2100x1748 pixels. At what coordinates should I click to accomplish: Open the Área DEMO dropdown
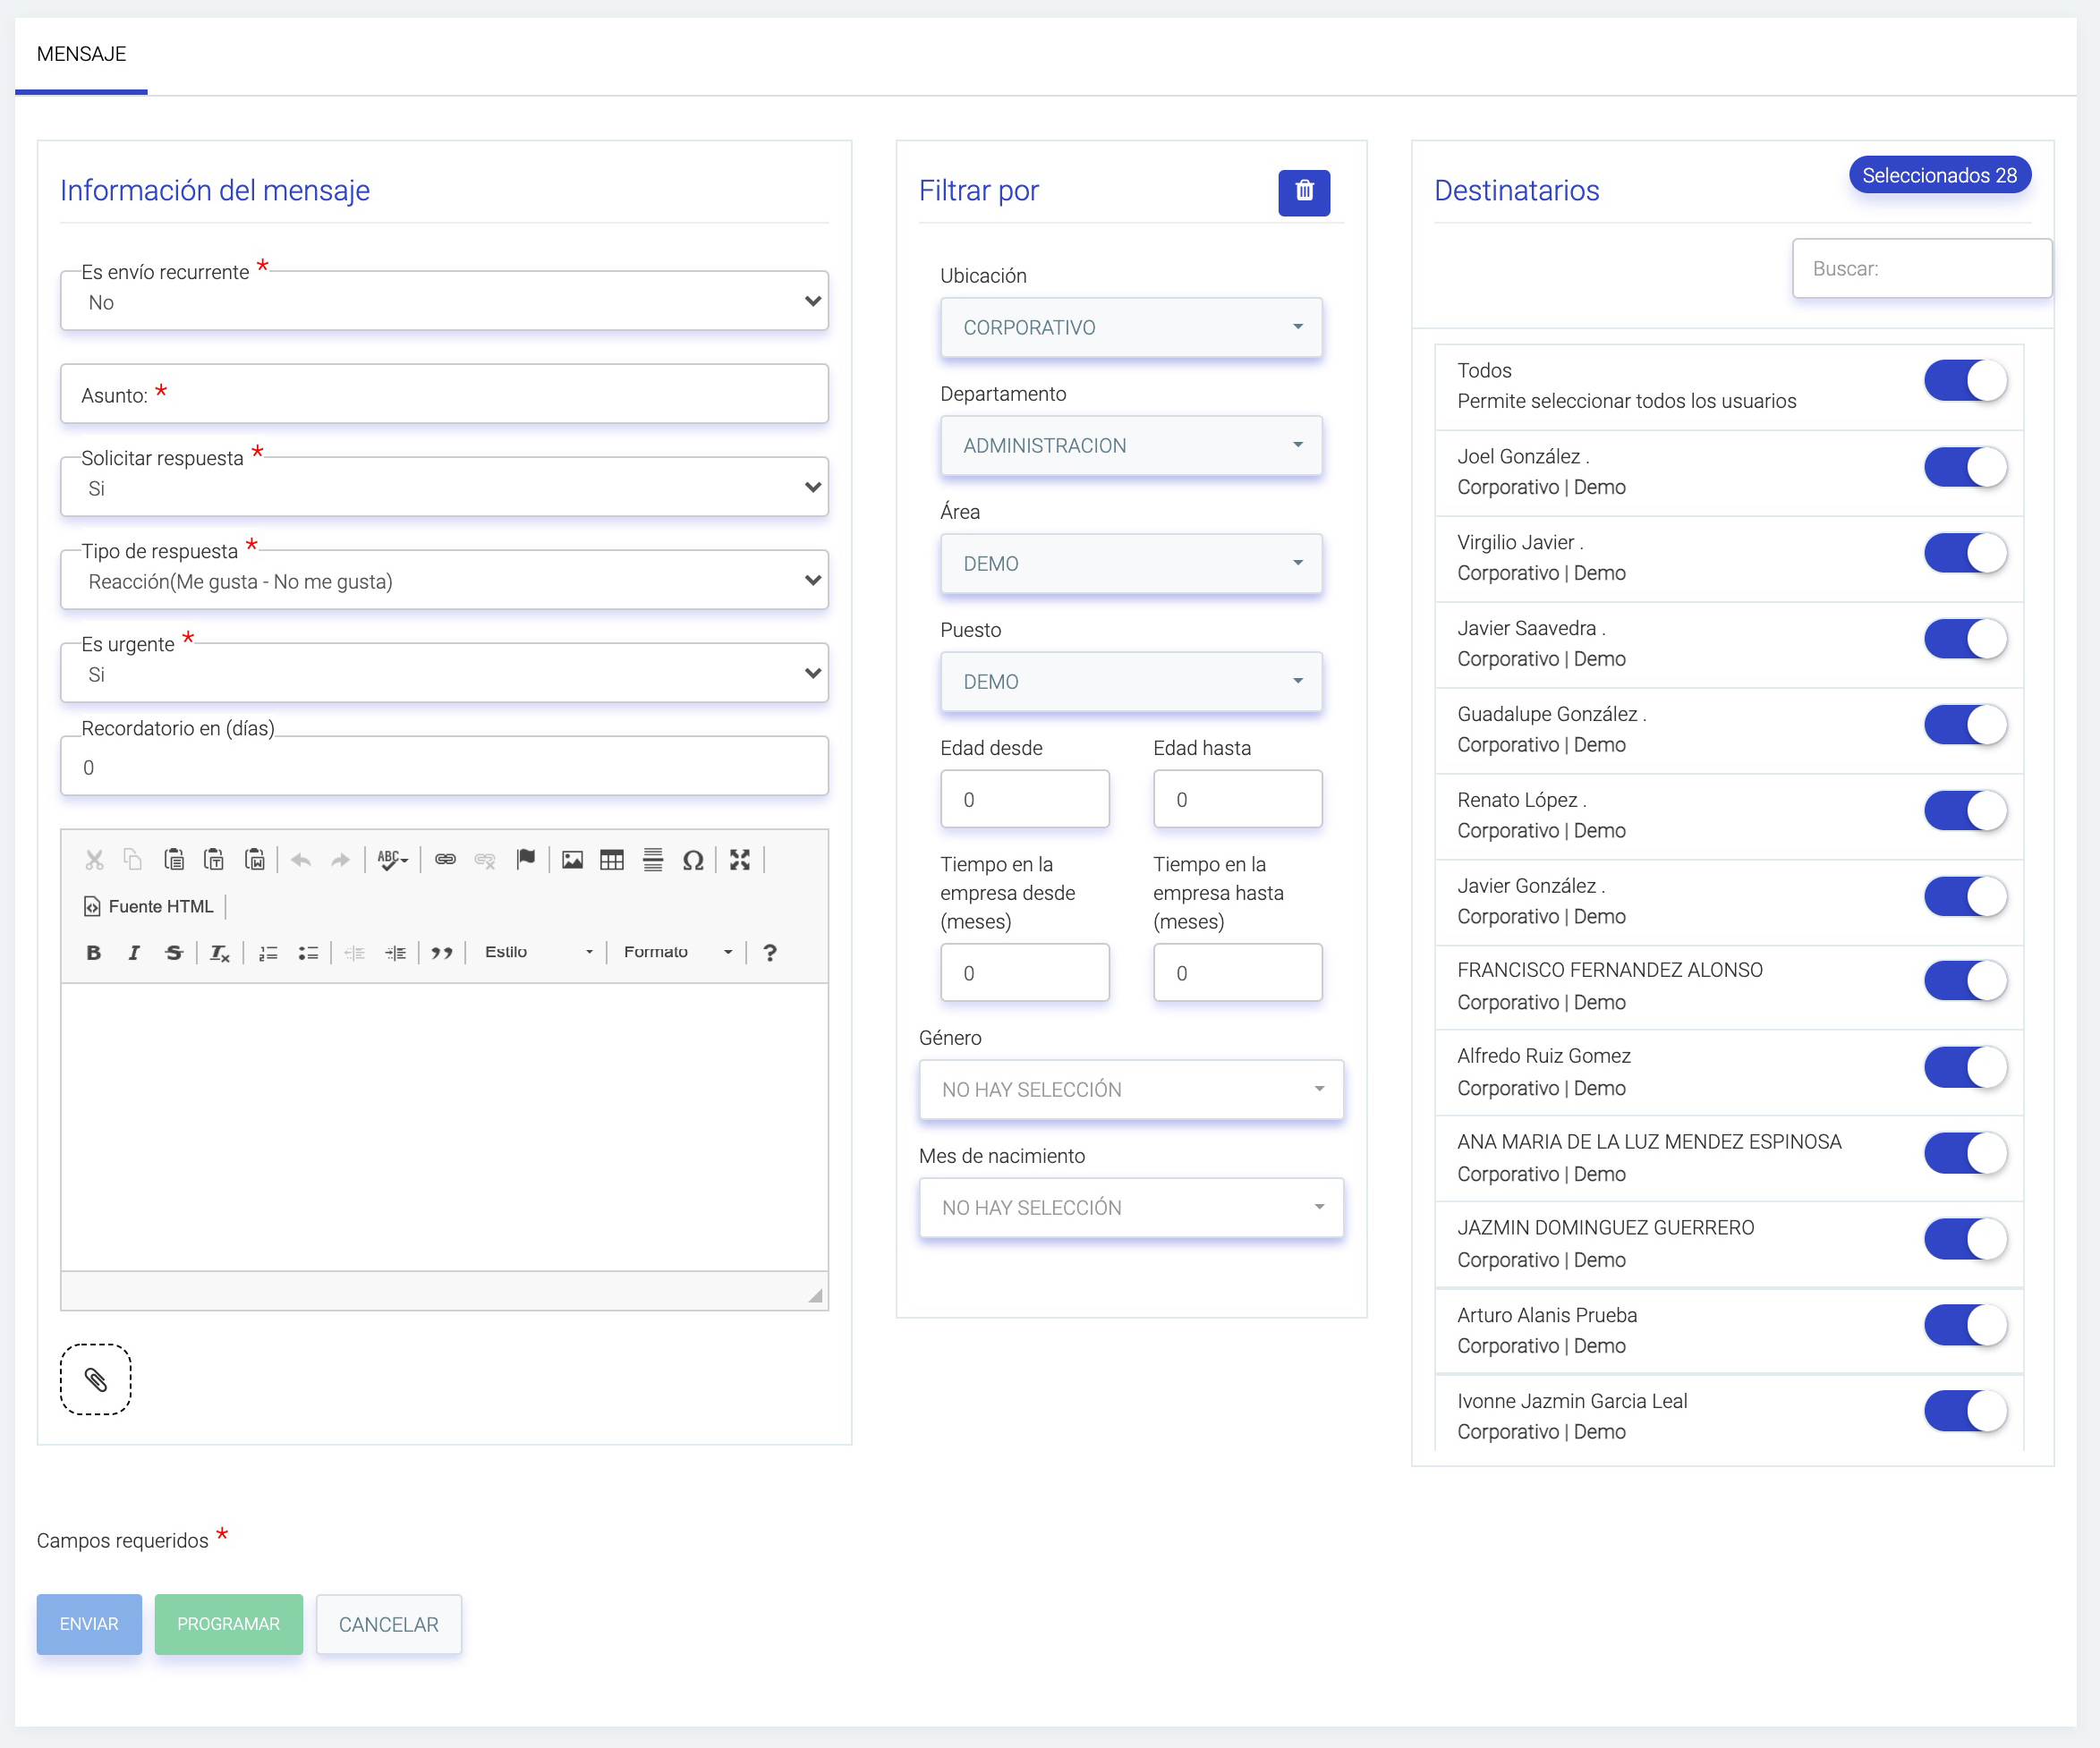[1131, 564]
